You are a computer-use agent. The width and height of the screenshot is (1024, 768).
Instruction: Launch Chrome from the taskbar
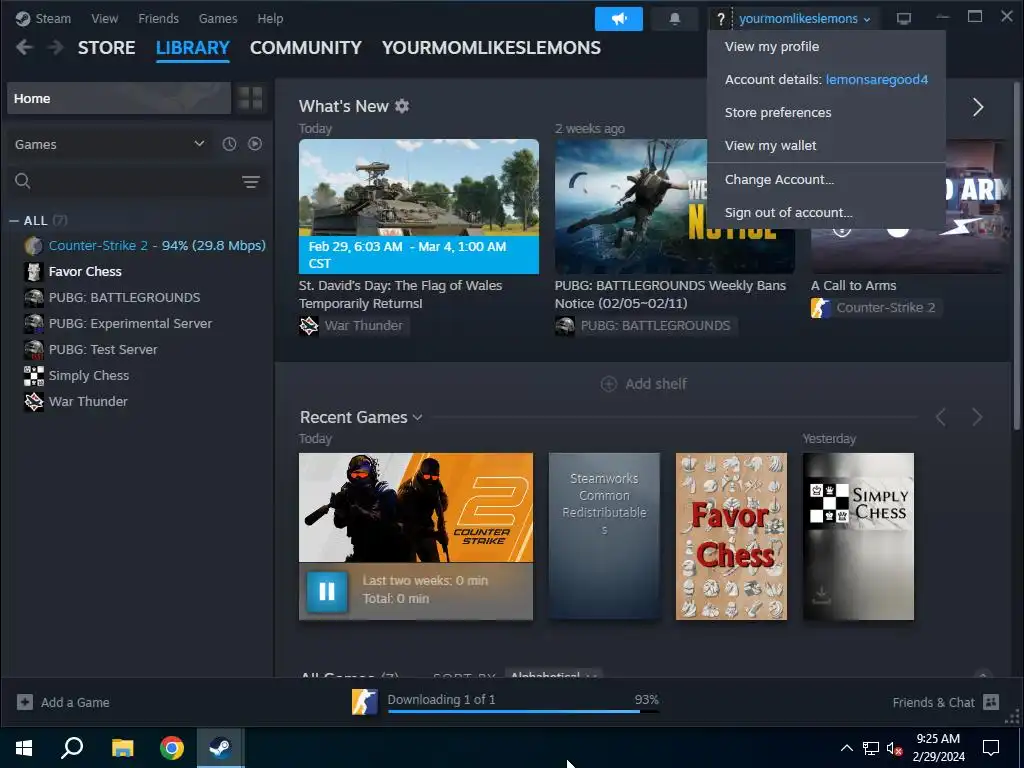(172, 748)
